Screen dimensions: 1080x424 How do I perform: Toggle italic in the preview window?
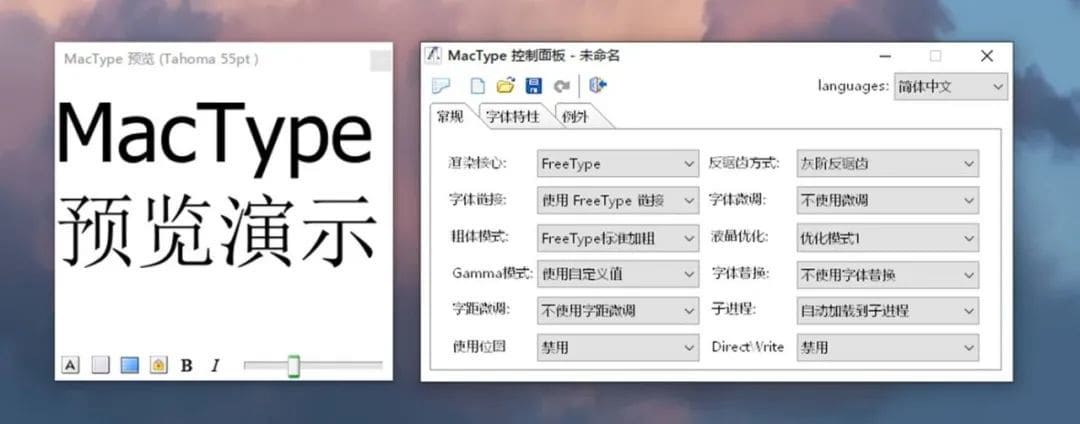pyautogui.click(x=215, y=365)
